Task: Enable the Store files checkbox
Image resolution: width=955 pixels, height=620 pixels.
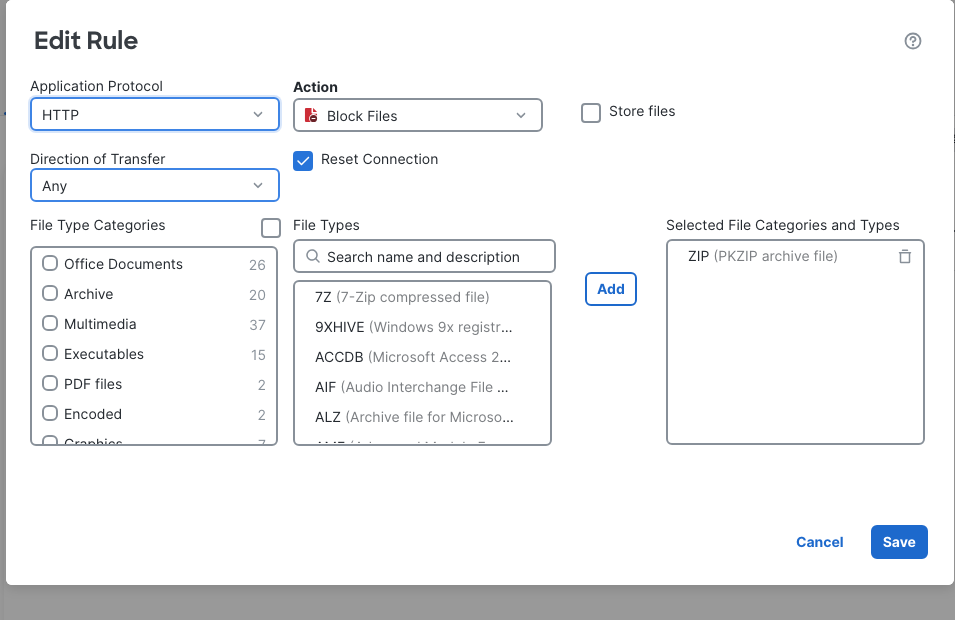Action: coord(591,113)
